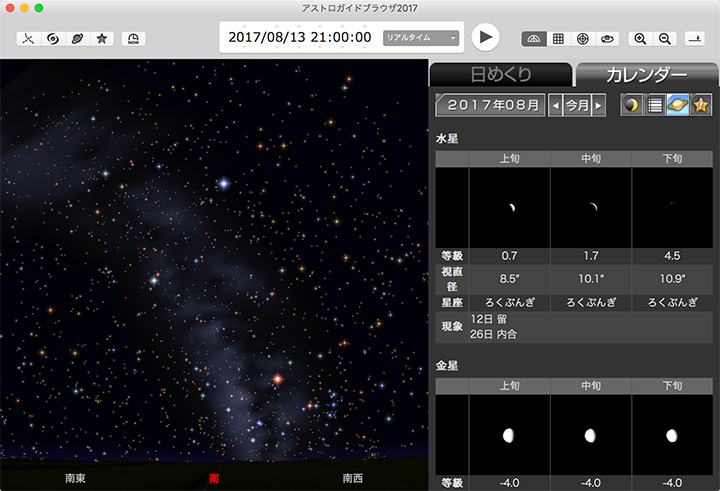Image resolution: width=720 pixels, height=491 pixels.
Task: Toggle the planet display icon
Action: 77,39
